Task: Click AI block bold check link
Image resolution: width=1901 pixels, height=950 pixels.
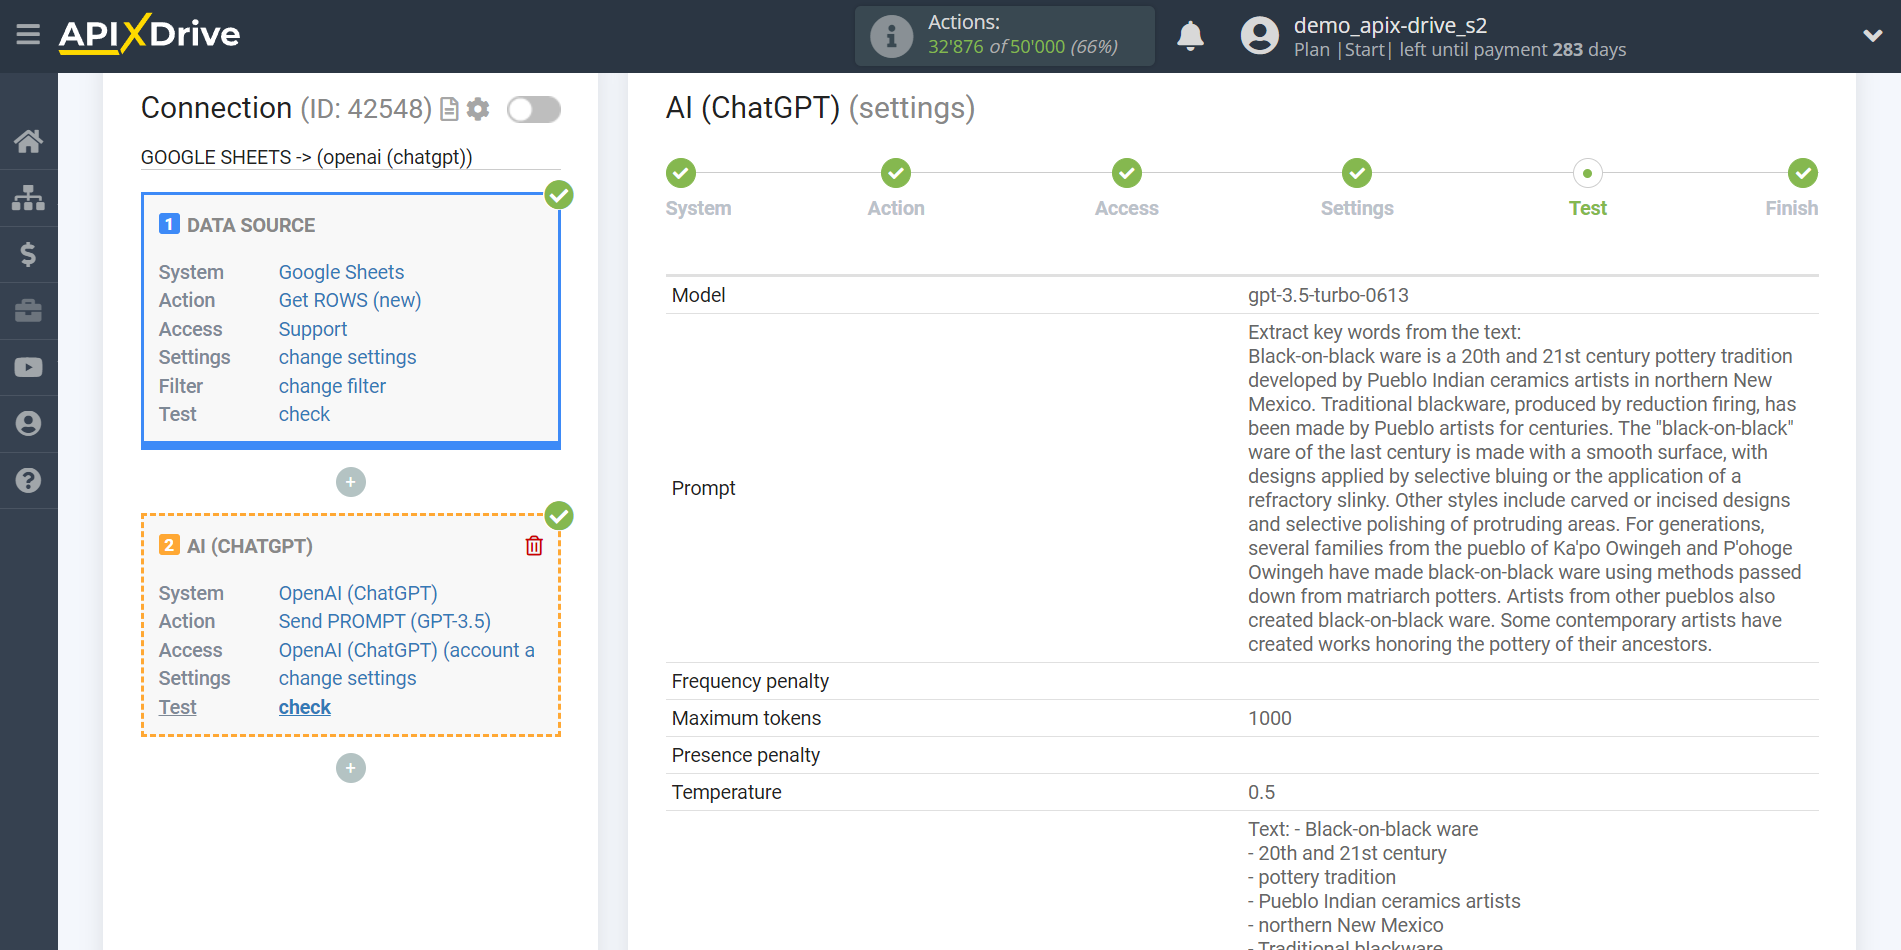Action: coord(304,707)
